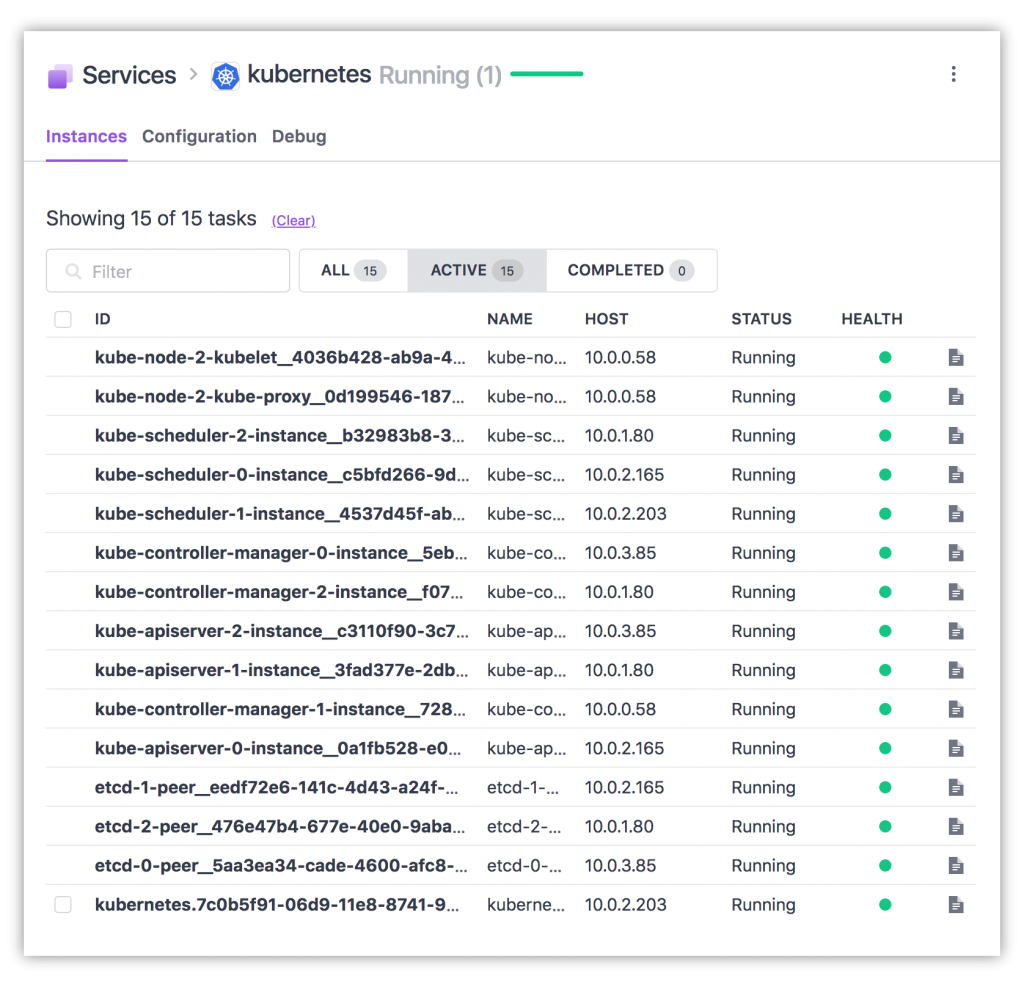Click the green service status progress bar
This screenshot has width=1024, height=987.
pos(547,74)
